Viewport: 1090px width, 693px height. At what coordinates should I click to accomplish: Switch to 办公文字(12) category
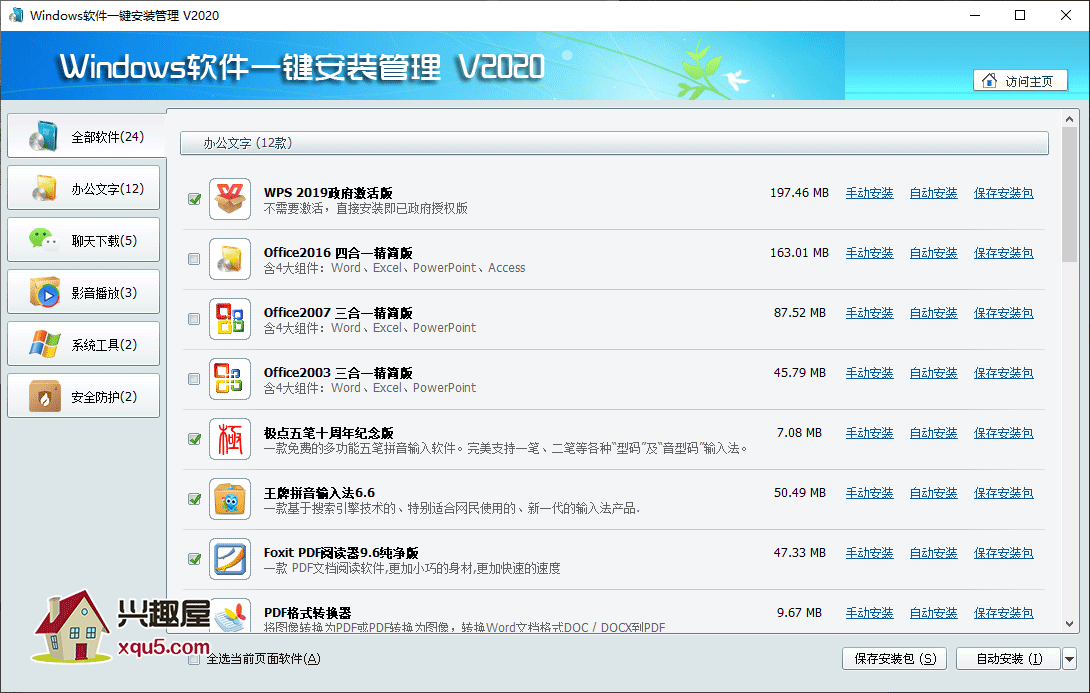(x=83, y=188)
